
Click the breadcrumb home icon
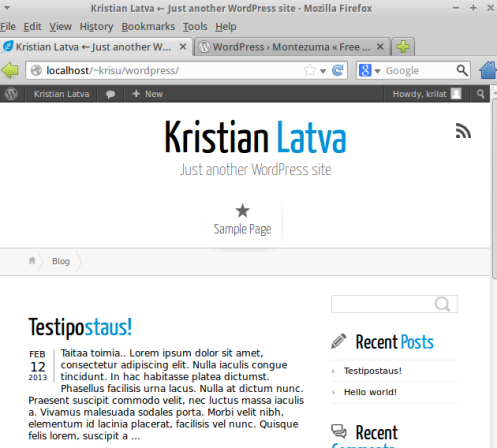(32, 261)
